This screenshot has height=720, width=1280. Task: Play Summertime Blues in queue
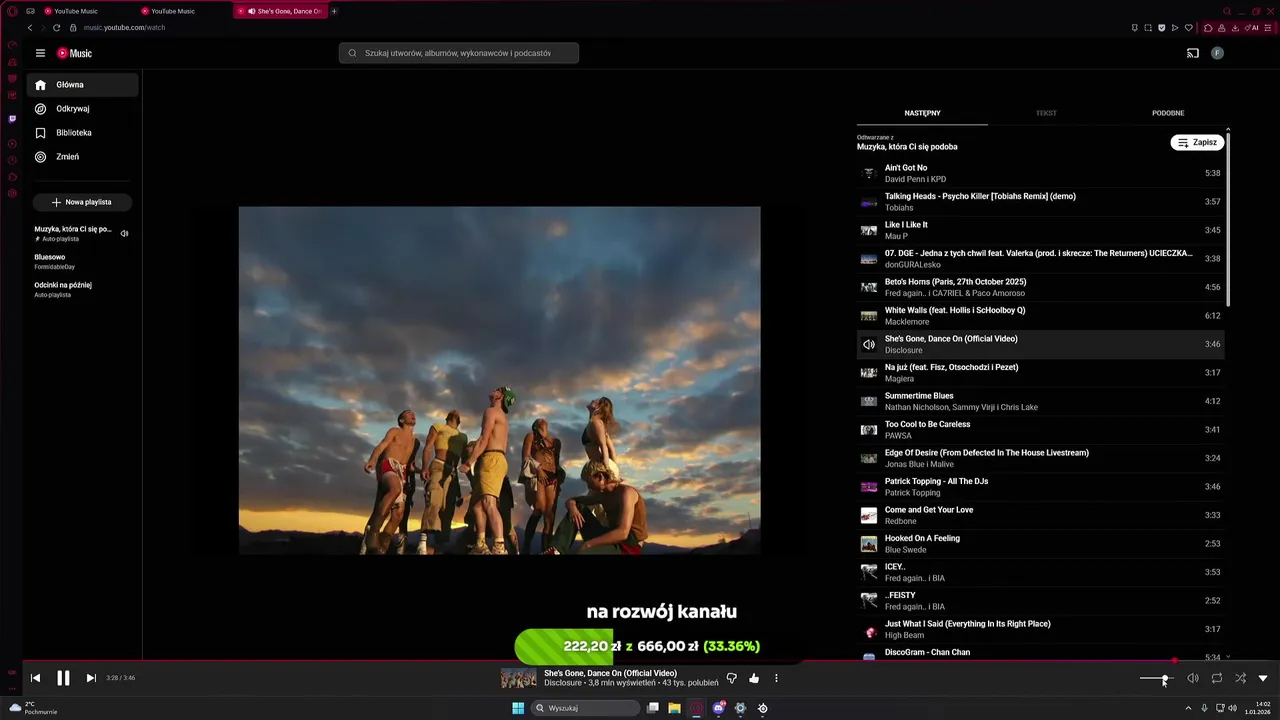coord(1040,401)
